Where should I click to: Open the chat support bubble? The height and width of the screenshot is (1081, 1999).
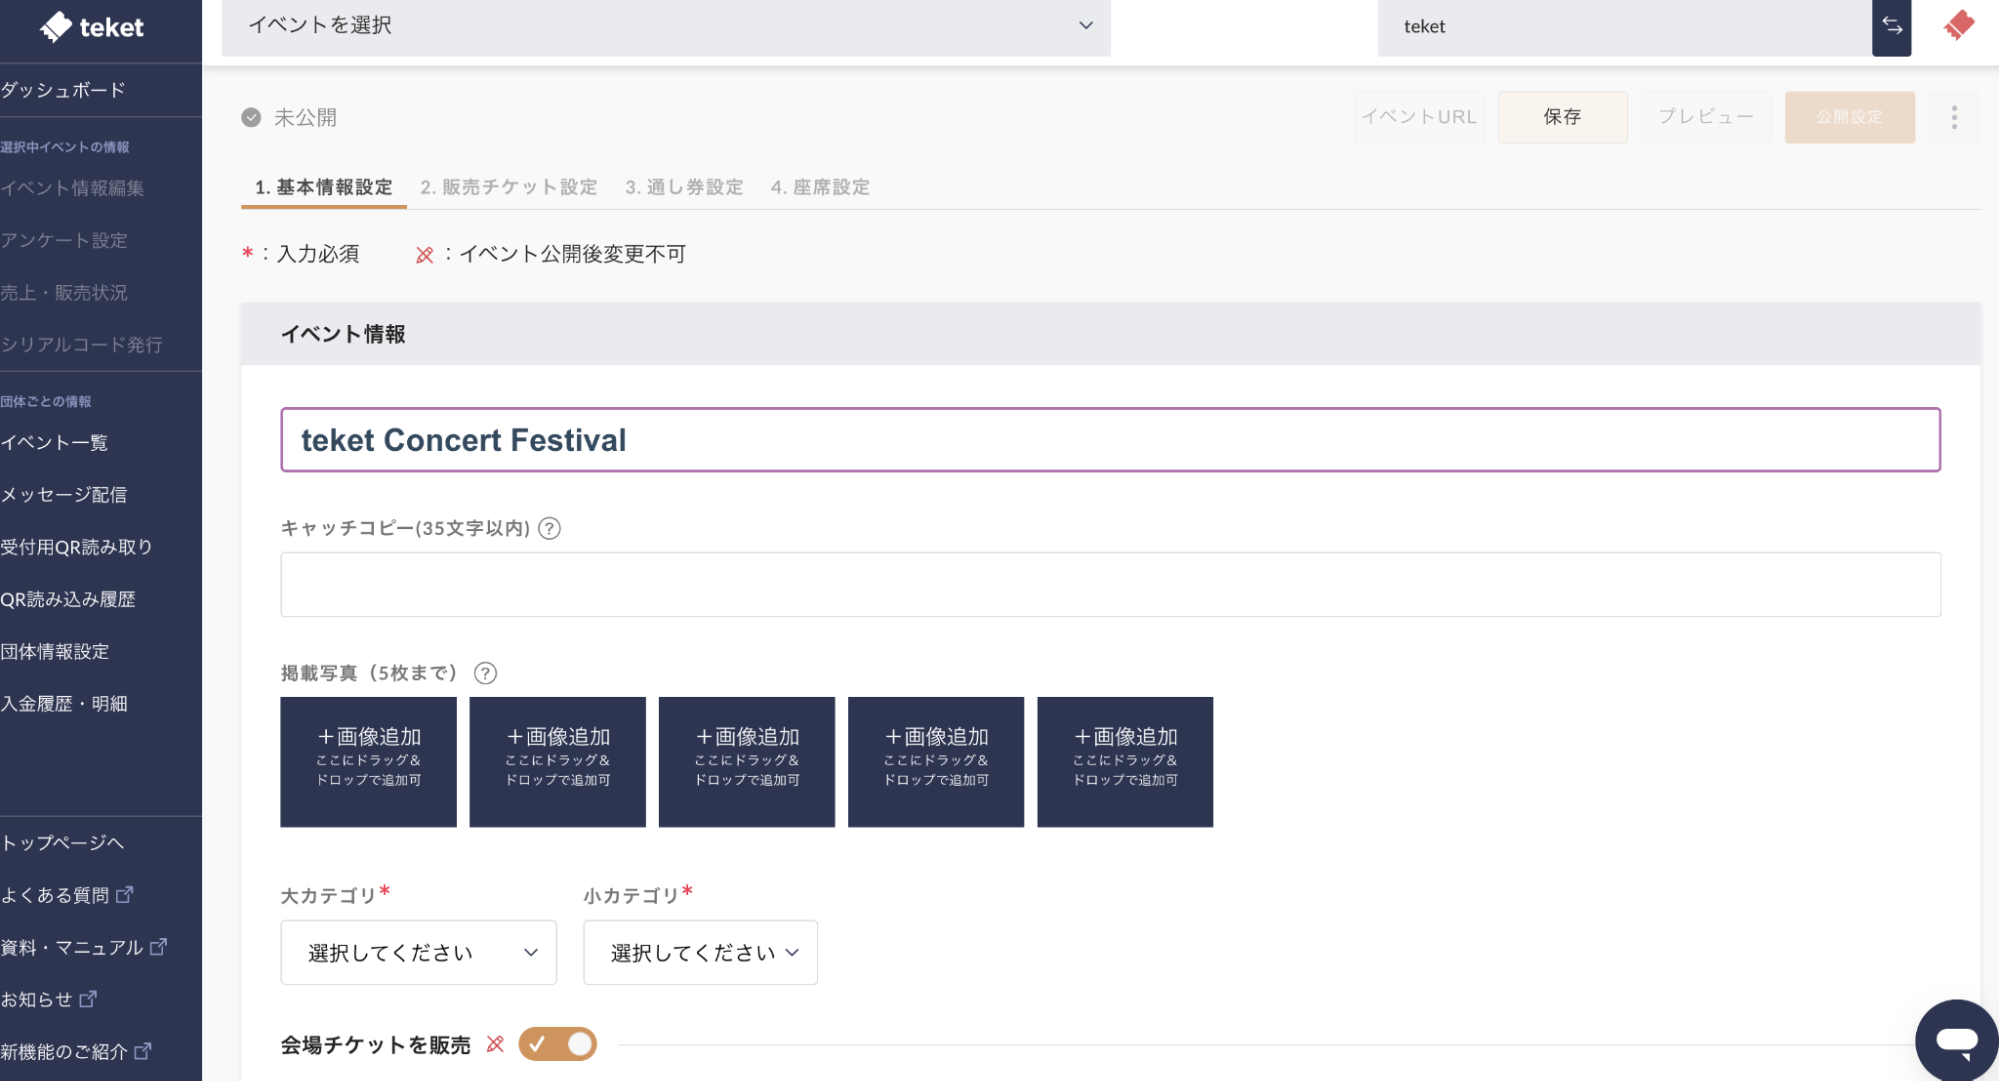(x=1955, y=1041)
